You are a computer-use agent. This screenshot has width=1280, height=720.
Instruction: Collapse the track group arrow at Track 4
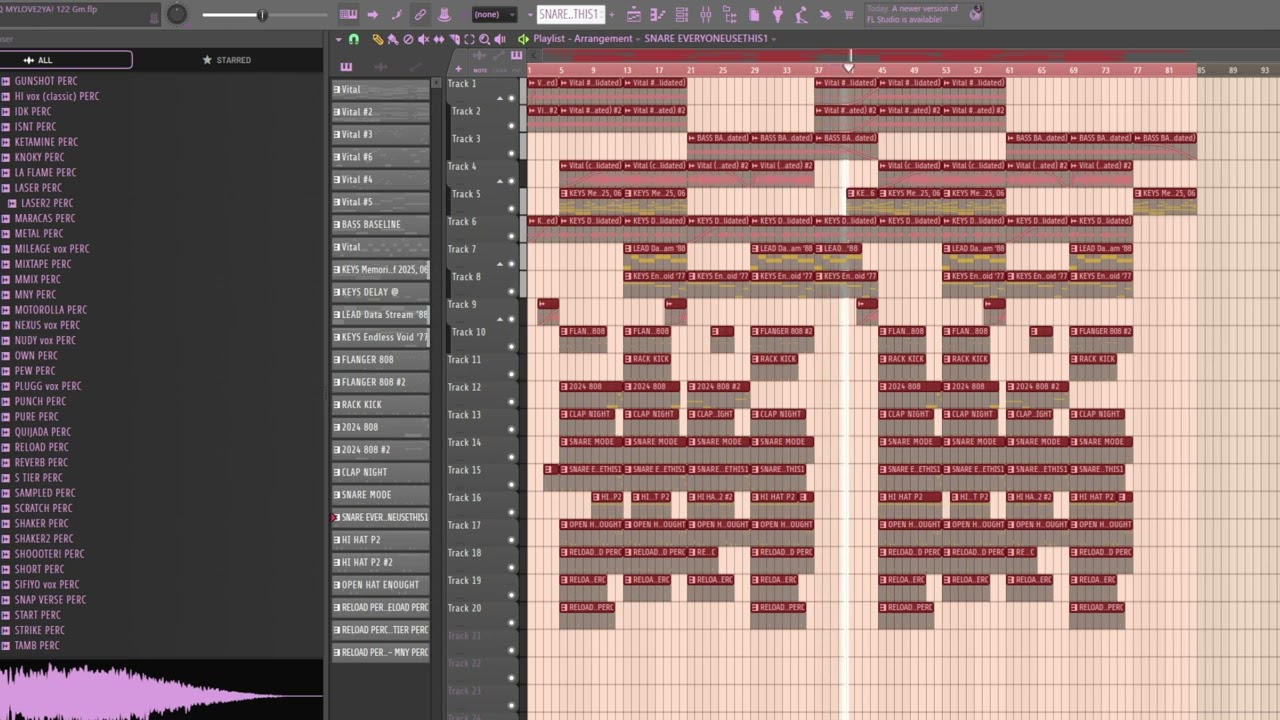(x=500, y=181)
